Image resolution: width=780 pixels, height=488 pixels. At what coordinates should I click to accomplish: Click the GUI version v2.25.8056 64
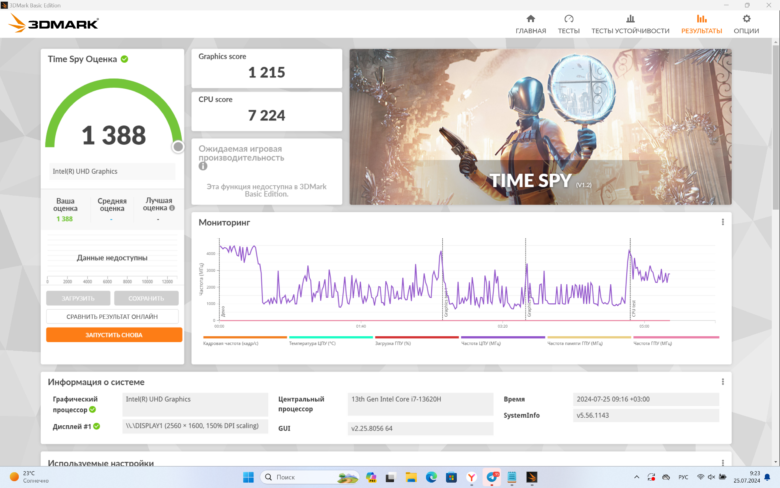420,428
